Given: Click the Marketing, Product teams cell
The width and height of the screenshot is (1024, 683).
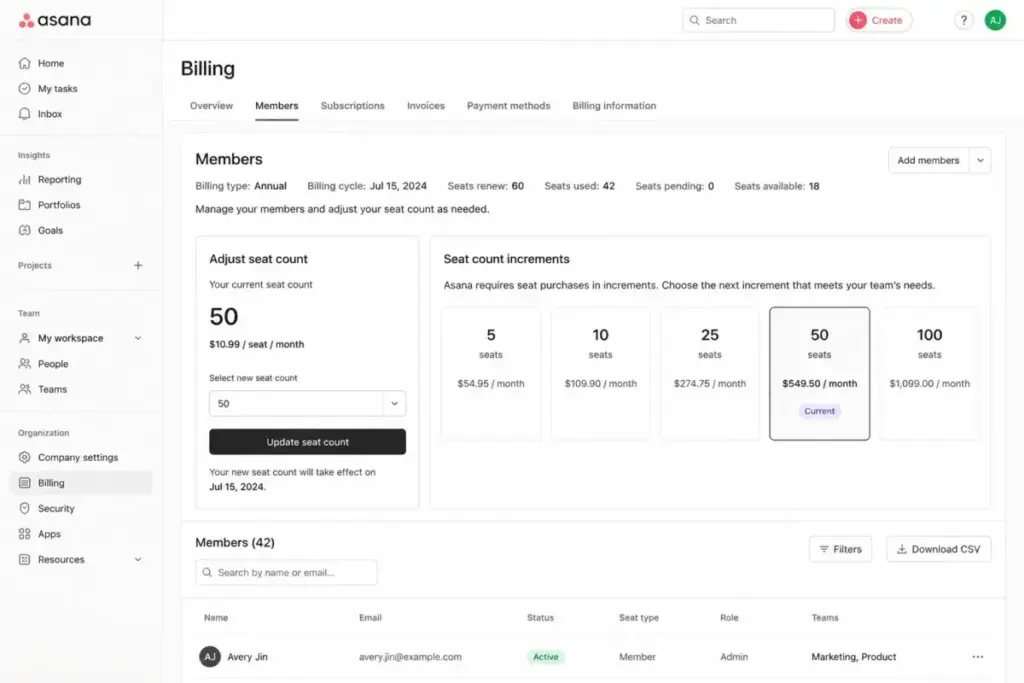Looking at the screenshot, I should (x=854, y=657).
